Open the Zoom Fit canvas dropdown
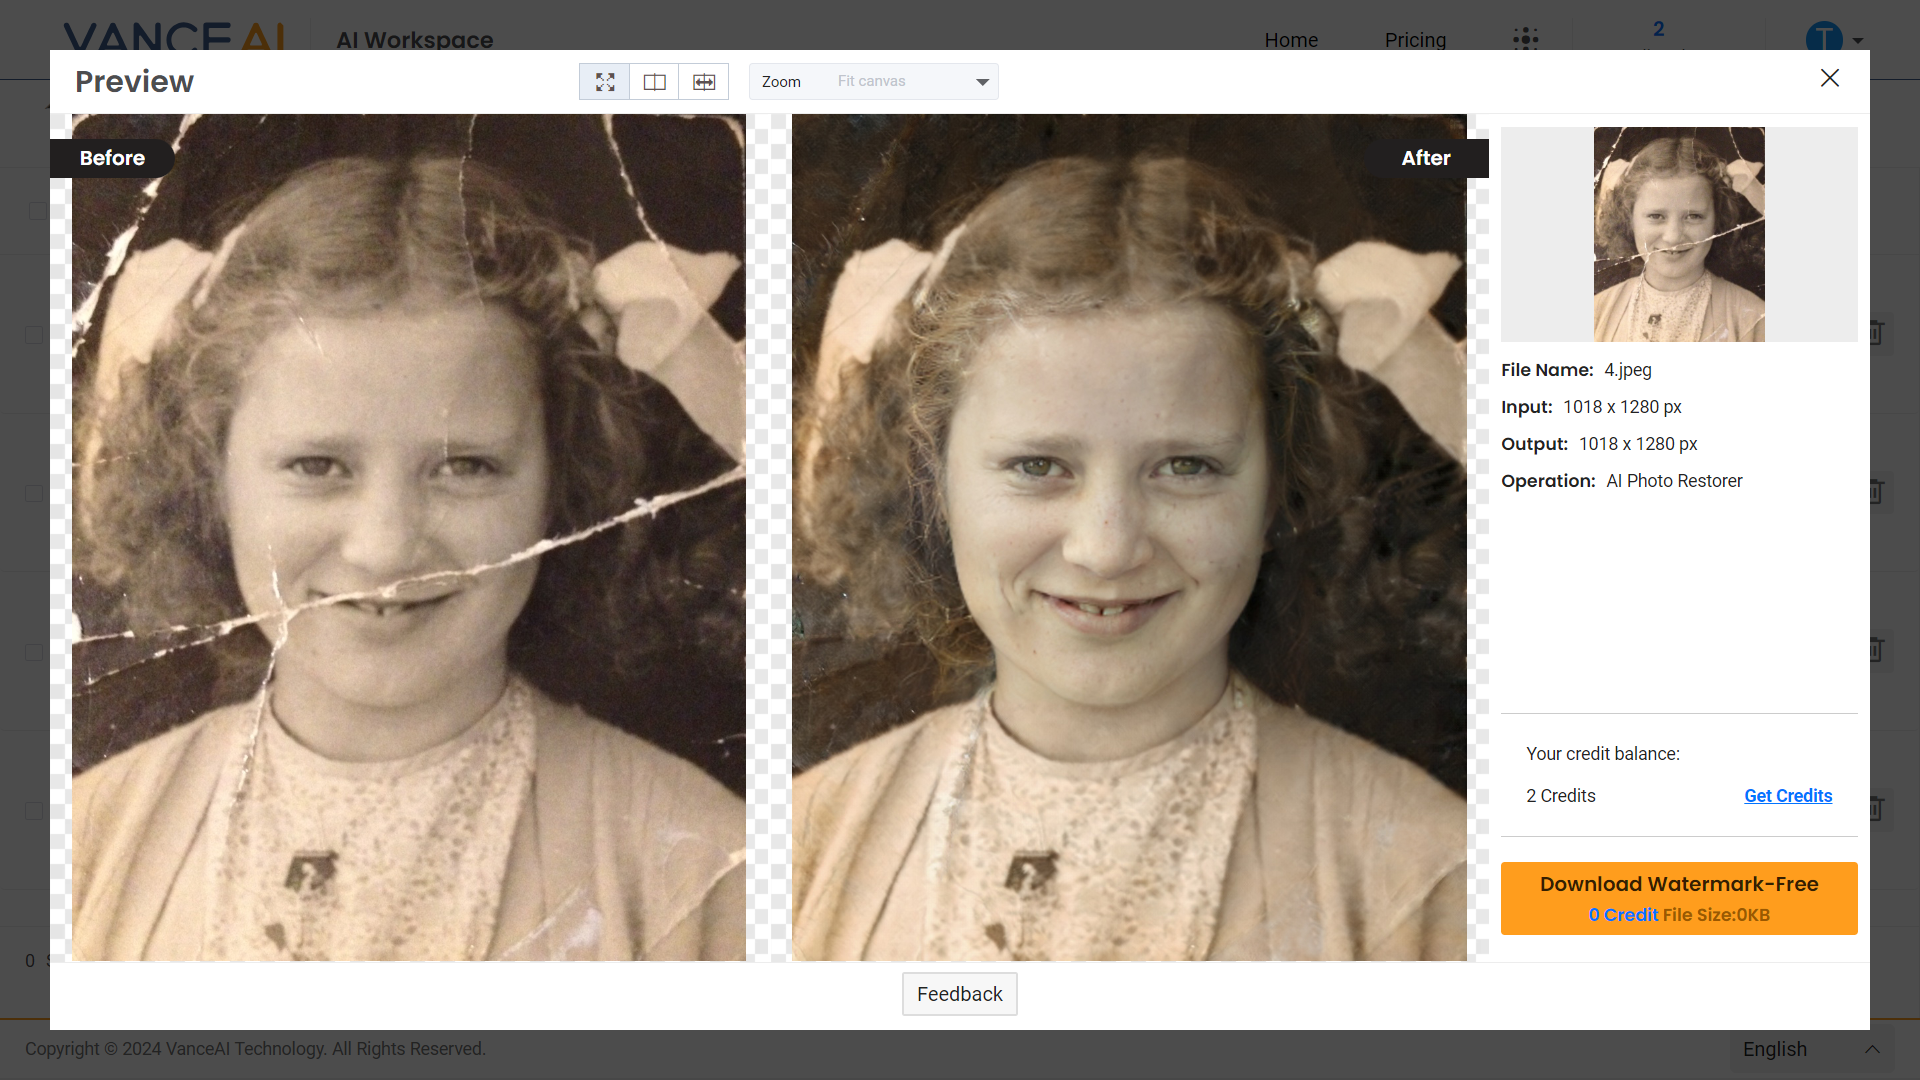 pos(873,82)
